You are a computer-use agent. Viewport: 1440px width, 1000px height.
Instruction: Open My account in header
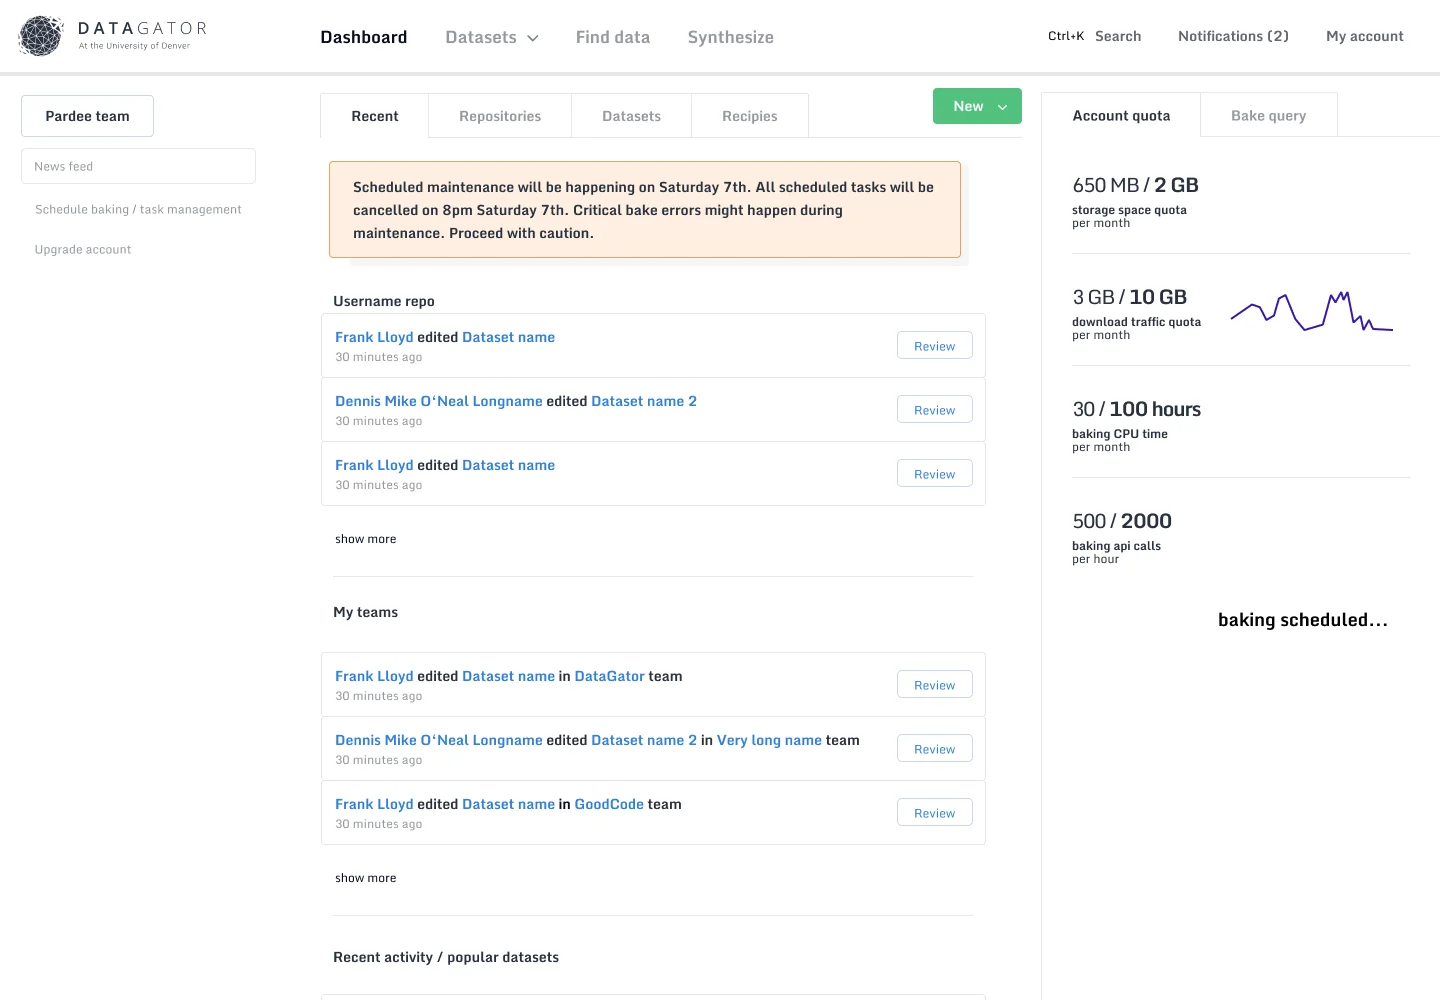pyautogui.click(x=1364, y=36)
